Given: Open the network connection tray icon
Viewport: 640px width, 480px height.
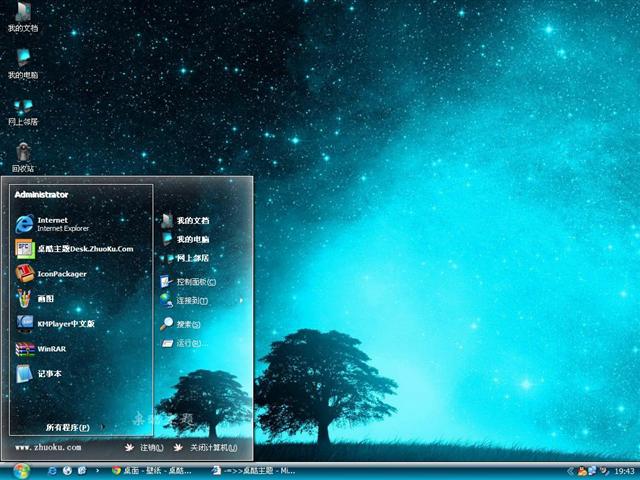Looking at the screenshot, I should tap(592, 471).
